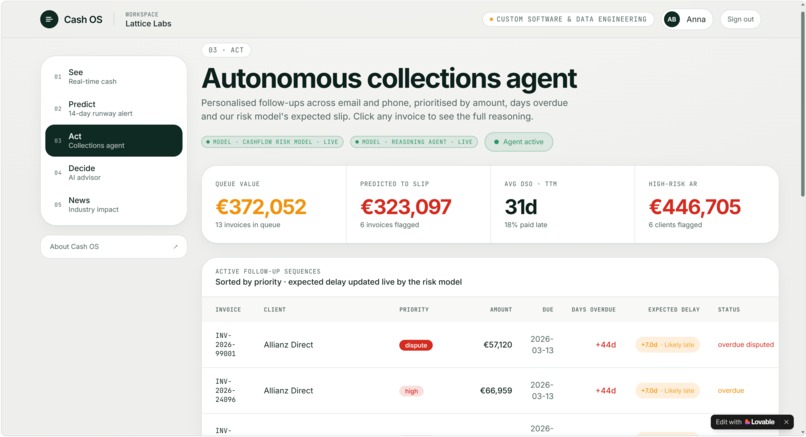This screenshot has height=437, width=806.
Task: Click Likely late badge for €57,120 invoice
Action: pos(667,344)
